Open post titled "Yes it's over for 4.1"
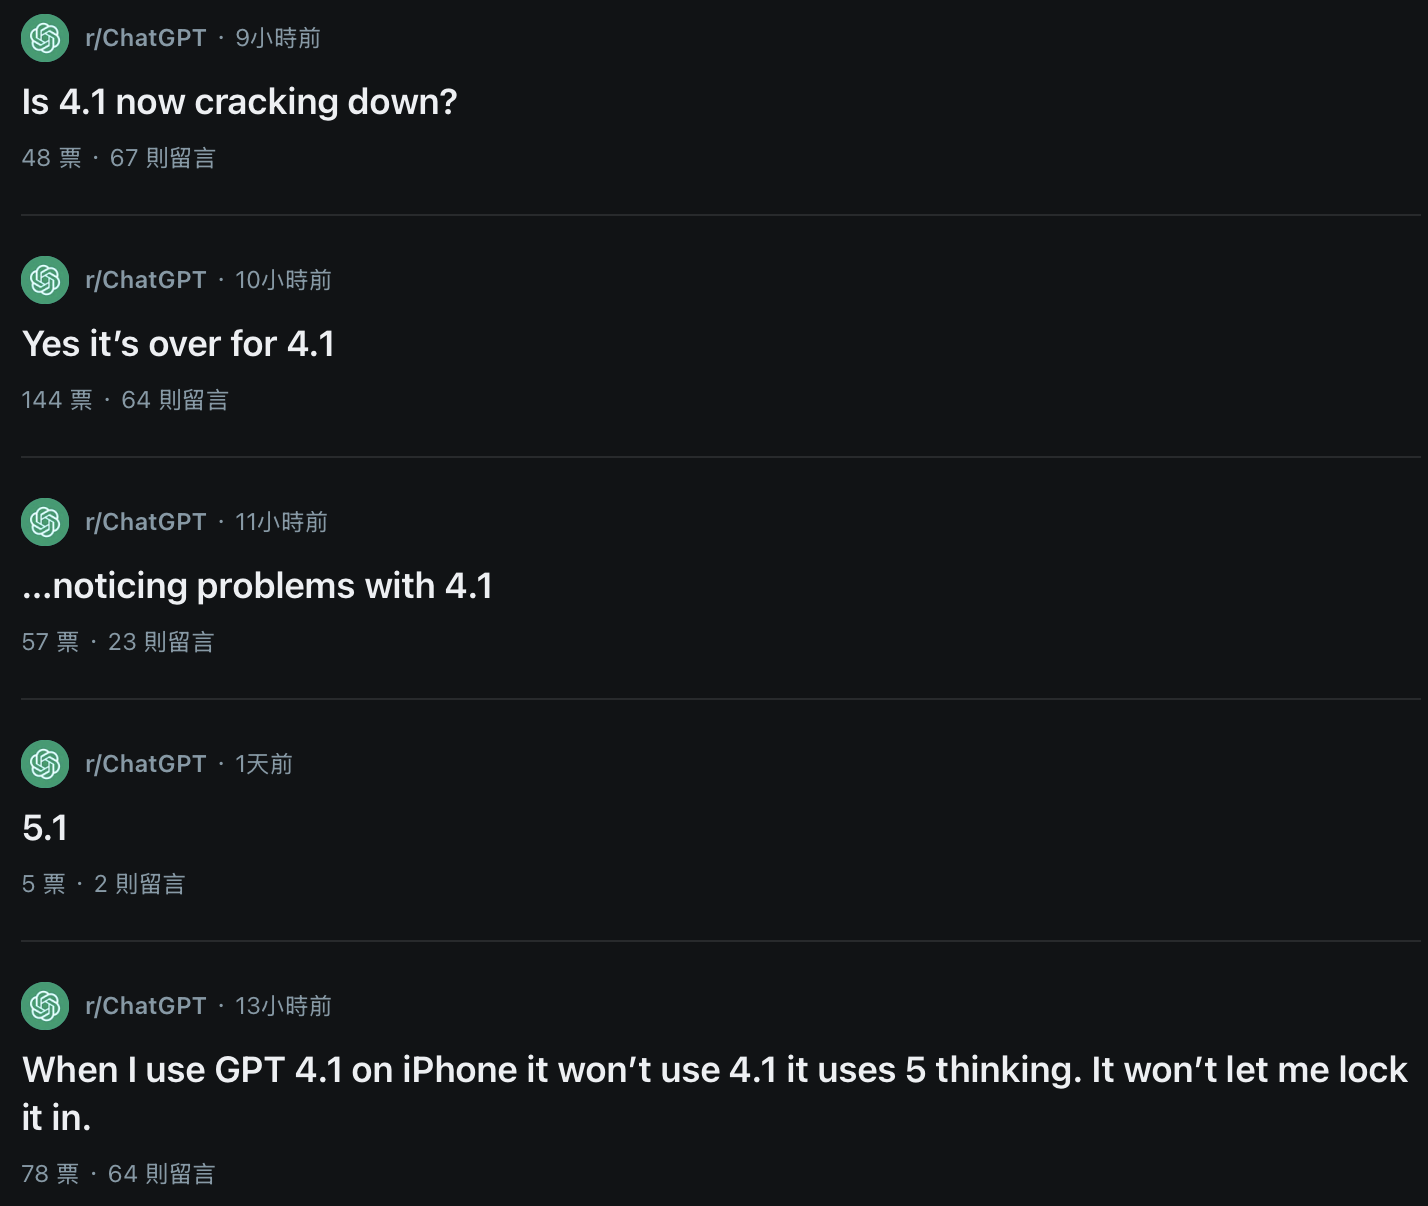1428x1206 pixels. pyautogui.click(x=178, y=344)
